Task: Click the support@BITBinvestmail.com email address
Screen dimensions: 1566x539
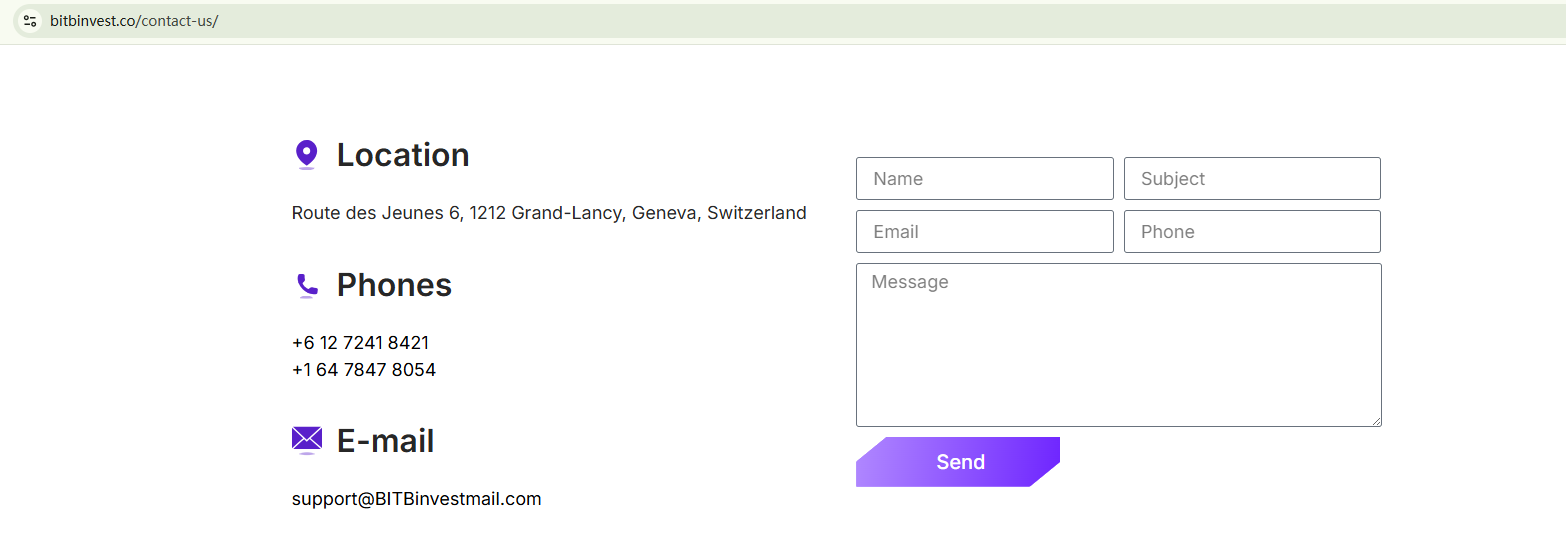Action: 416,499
